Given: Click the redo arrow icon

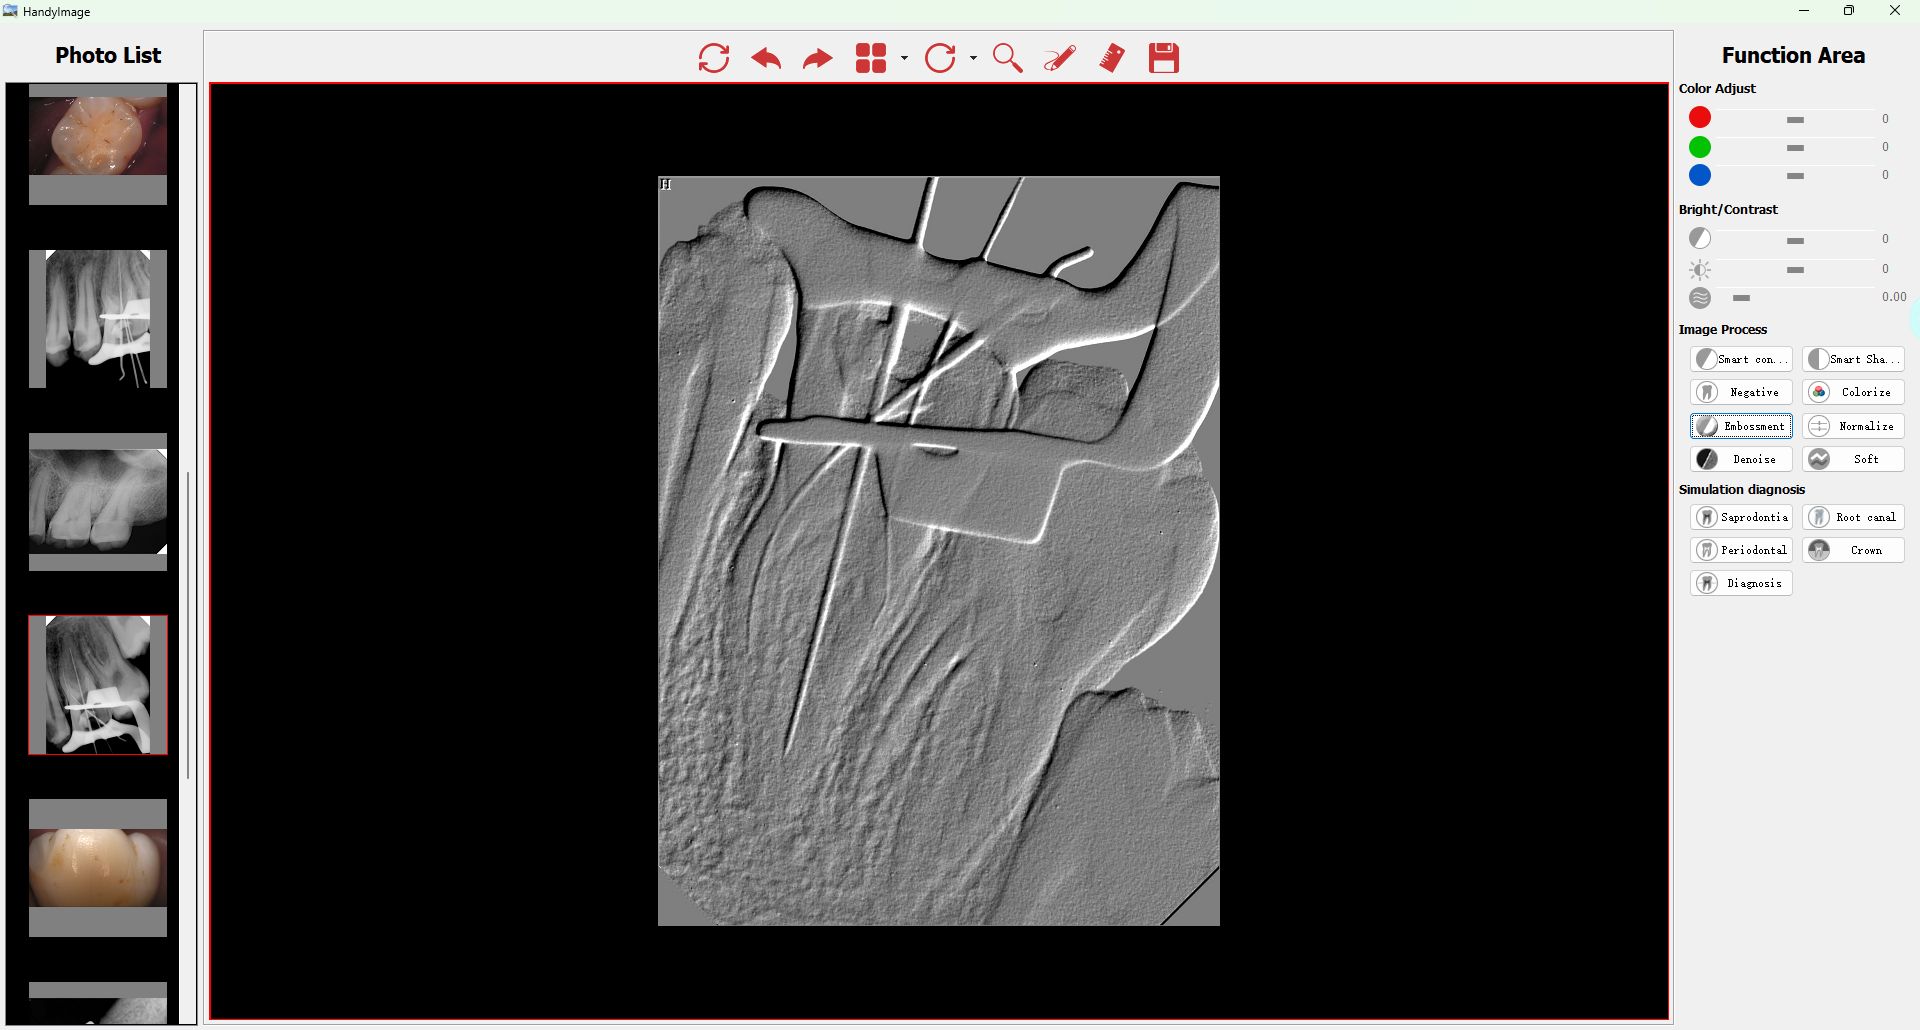Looking at the screenshot, I should click(x=817, y=59).
